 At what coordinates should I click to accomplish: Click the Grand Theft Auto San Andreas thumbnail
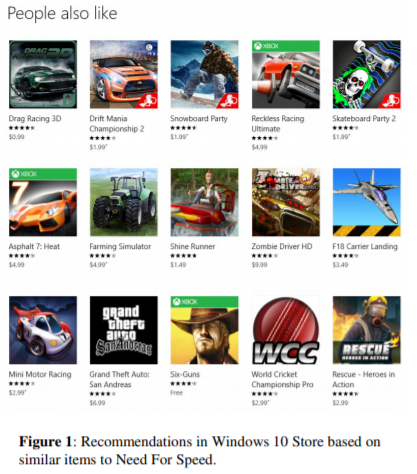(124, 330)
